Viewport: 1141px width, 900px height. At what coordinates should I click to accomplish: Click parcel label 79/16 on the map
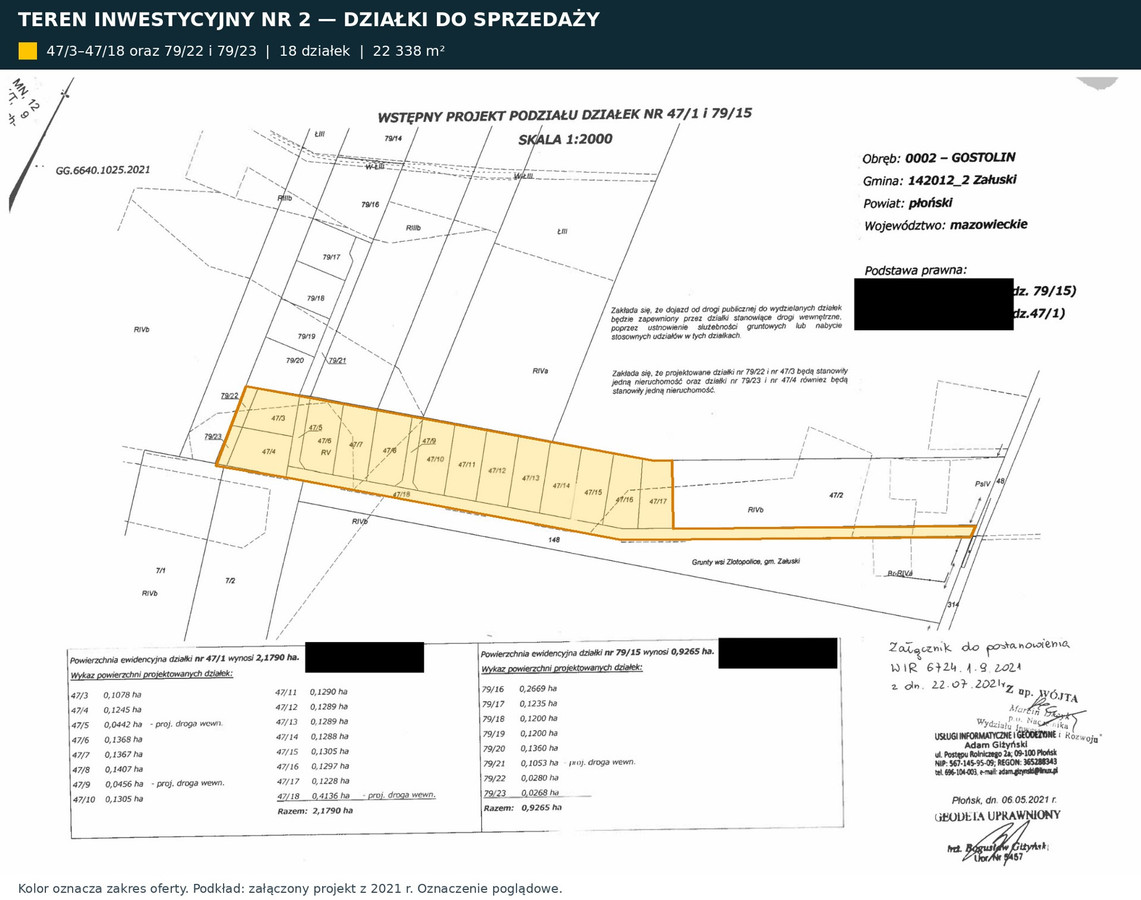(x=370, y=204)
